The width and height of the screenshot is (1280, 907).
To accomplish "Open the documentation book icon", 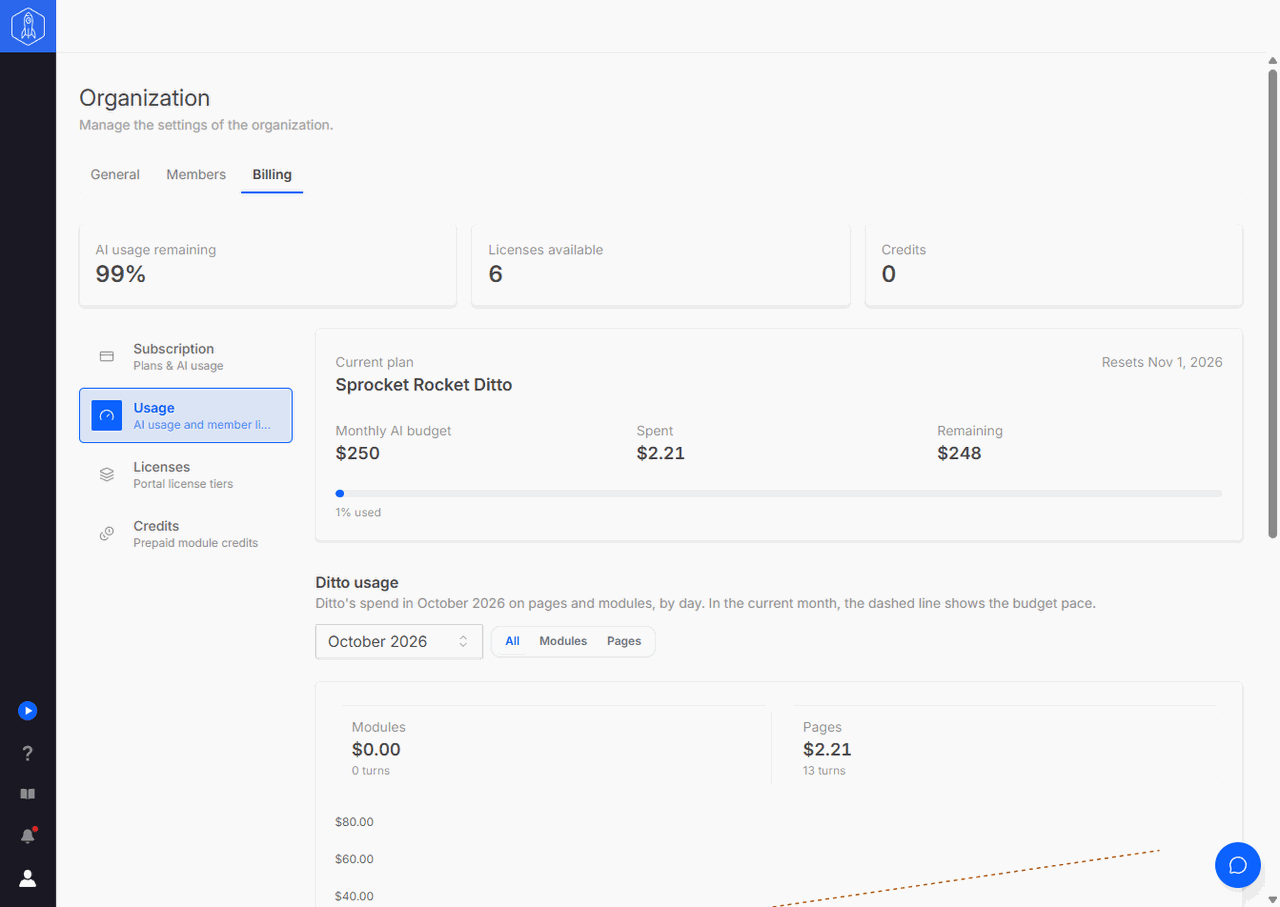I will (x=28, y=794).
